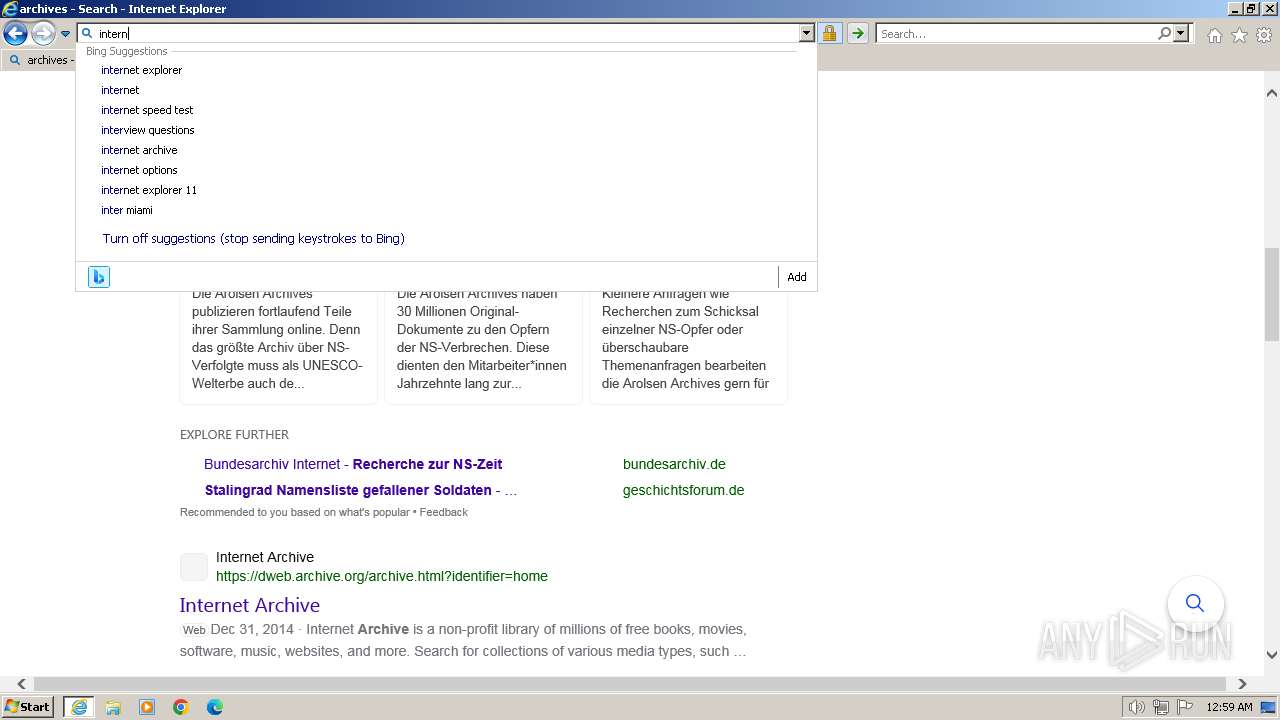Launch Microsoft Edge from the taskbar

pos(215,707)
